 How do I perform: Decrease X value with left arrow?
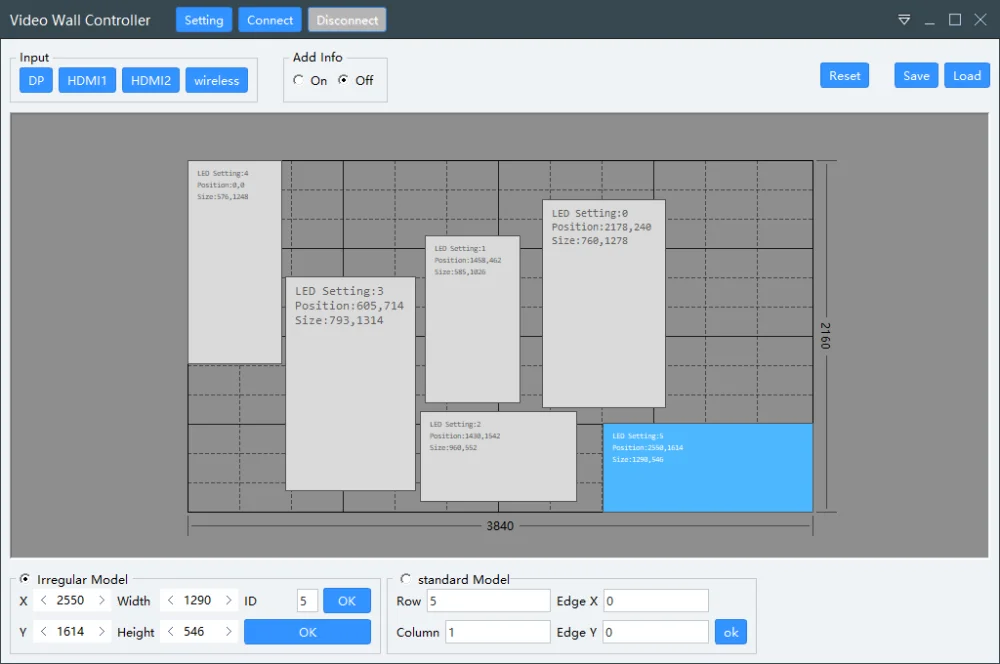(43, 600)
